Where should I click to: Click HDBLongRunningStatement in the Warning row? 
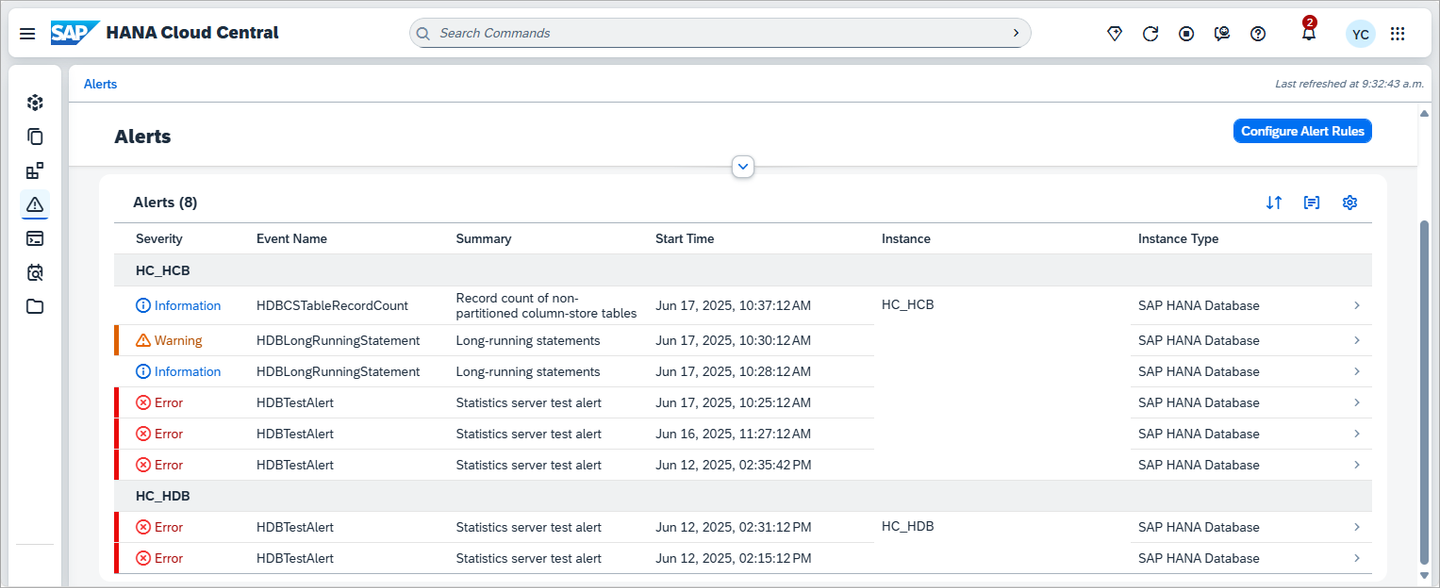coord(338,340)
